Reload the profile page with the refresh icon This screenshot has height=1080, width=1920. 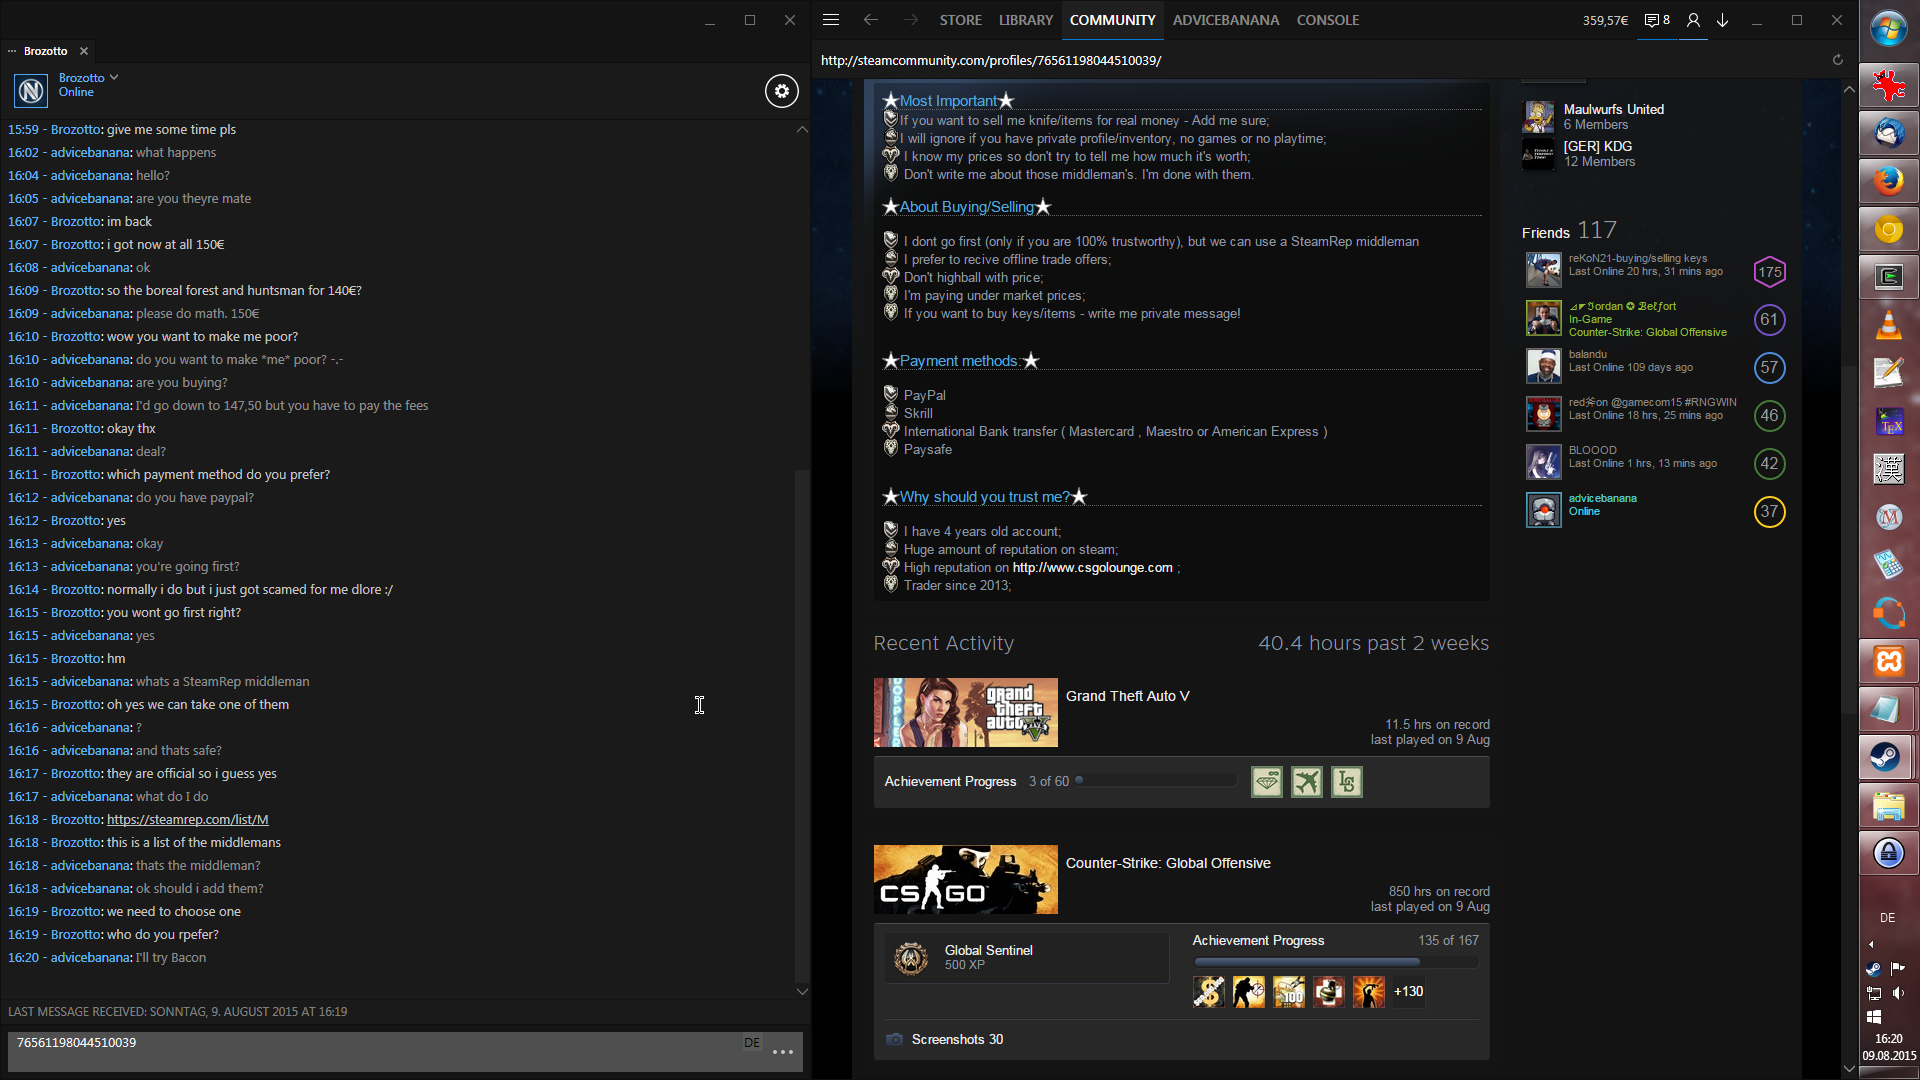[x=1837, y=60]
